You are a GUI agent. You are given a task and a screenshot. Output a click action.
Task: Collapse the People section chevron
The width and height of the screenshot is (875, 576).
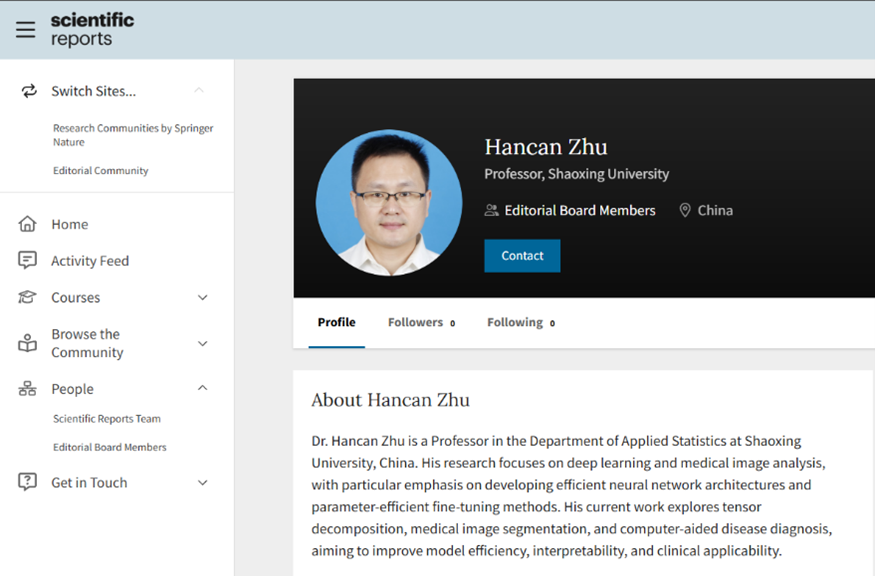click(x=202, y=388)
